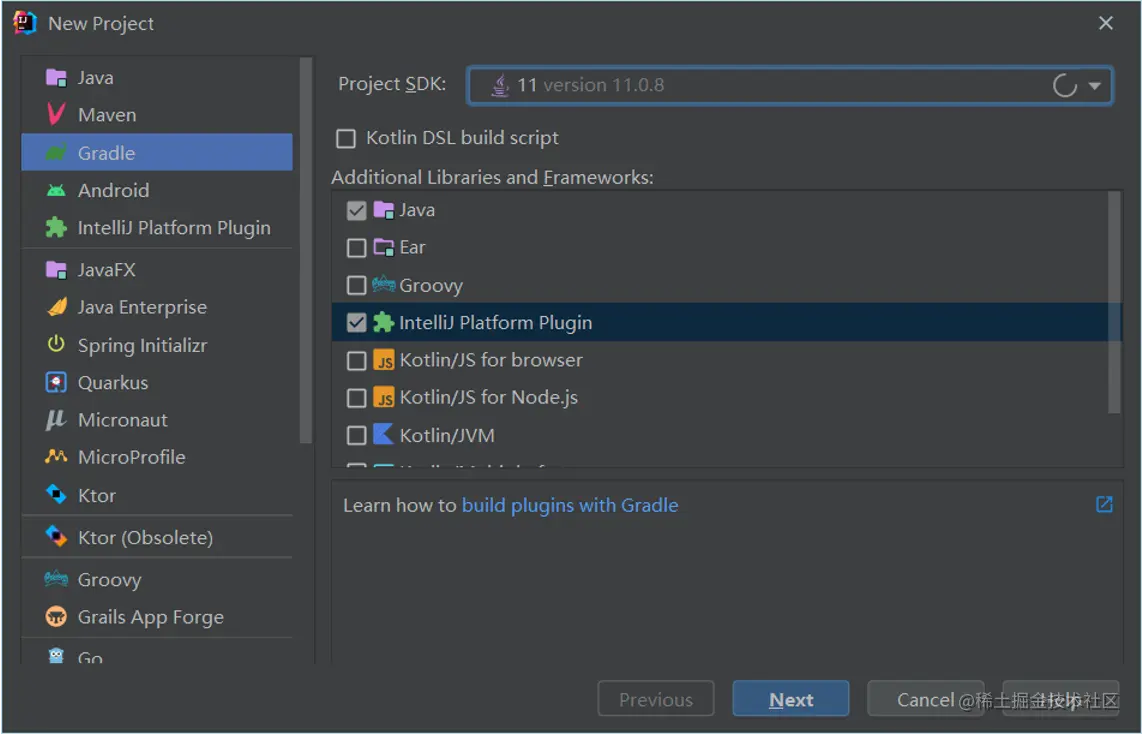Image resolution: width=1142 pixels, height=734 pixels.
Task: Open the build plugins with Gradle link
Action: [x=570, y=505]
